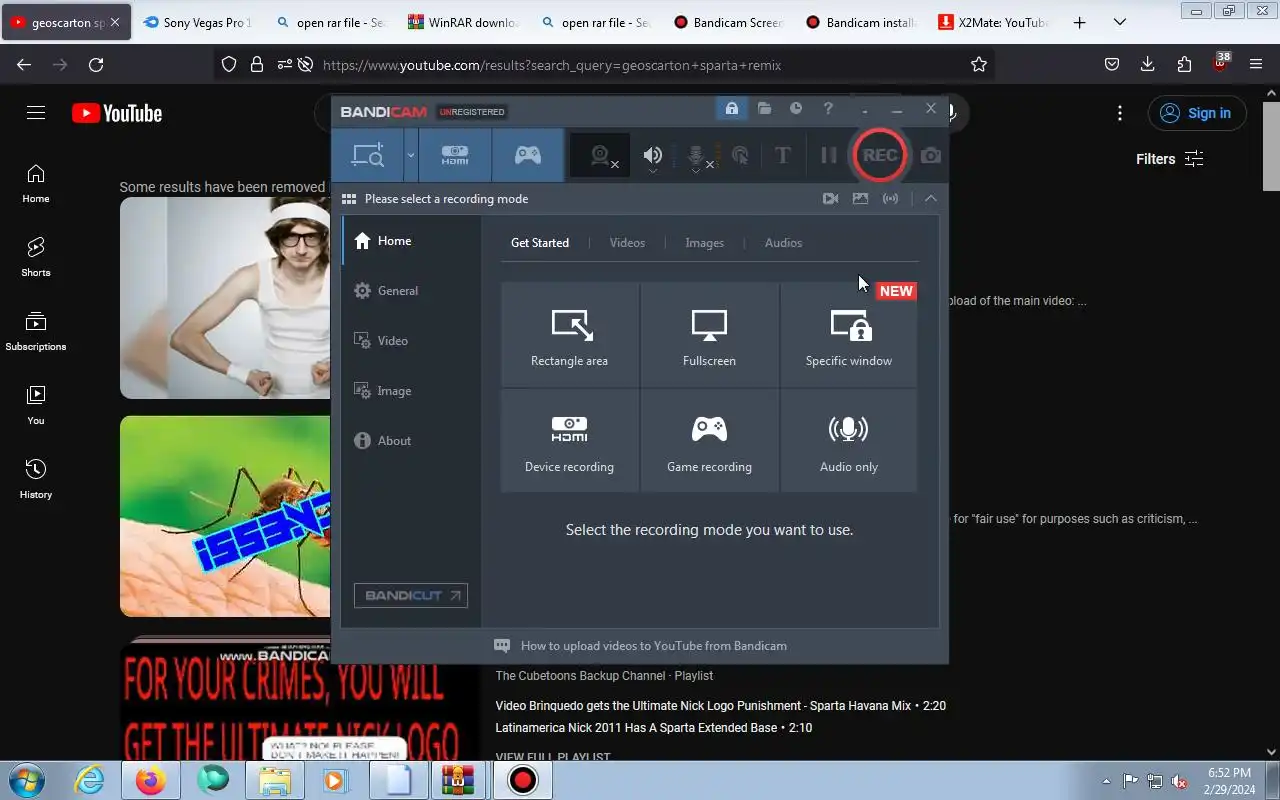This screenshot has width=1280, height=800.
Task: Switch to the Get Started tab
Action: pos(540,243)
